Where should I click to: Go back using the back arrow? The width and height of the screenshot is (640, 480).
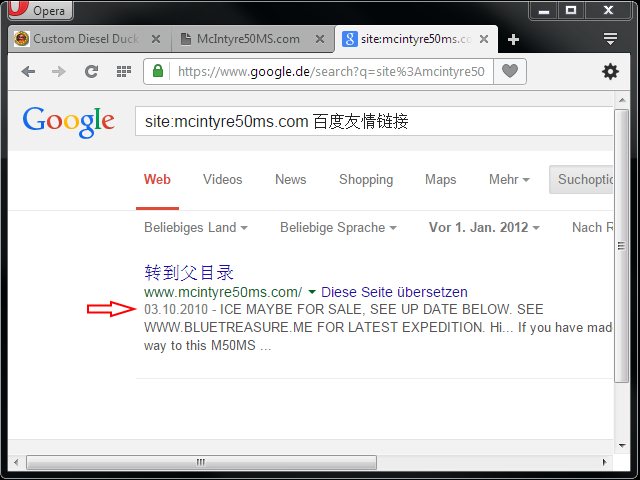pyautogui.click(x=28, y=72)
